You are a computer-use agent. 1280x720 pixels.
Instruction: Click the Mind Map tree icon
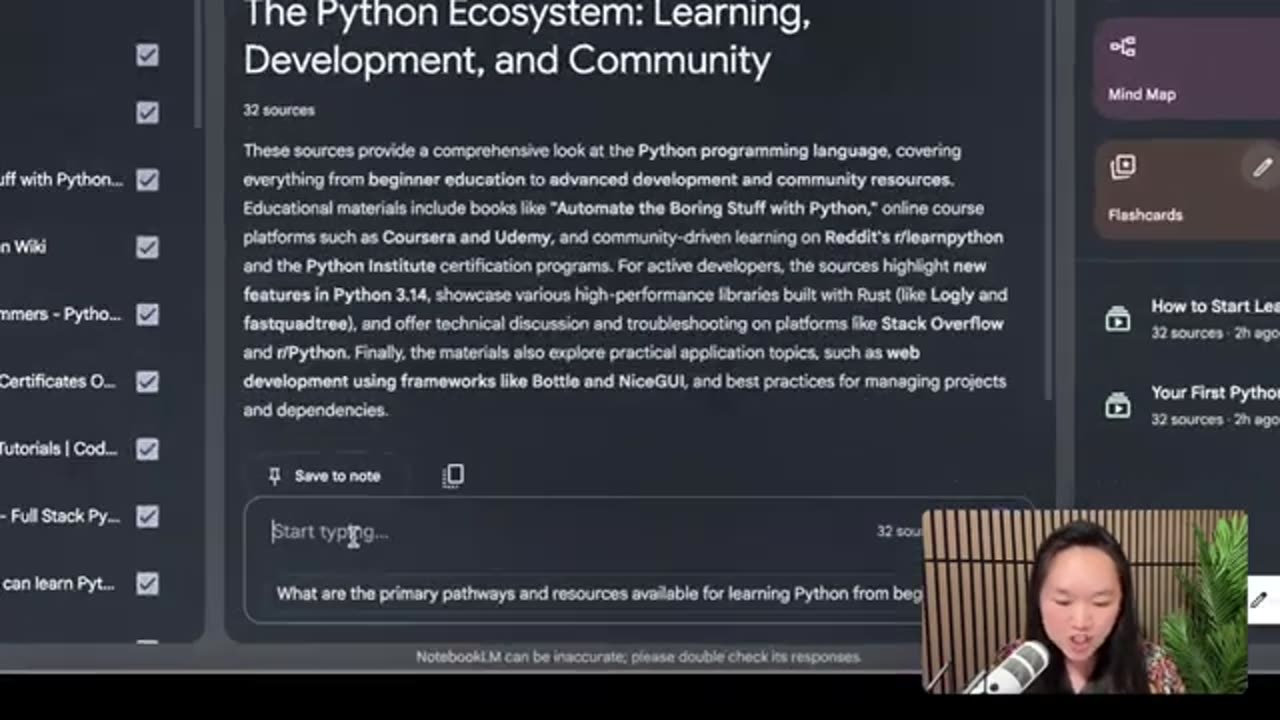pos(1123,47)
